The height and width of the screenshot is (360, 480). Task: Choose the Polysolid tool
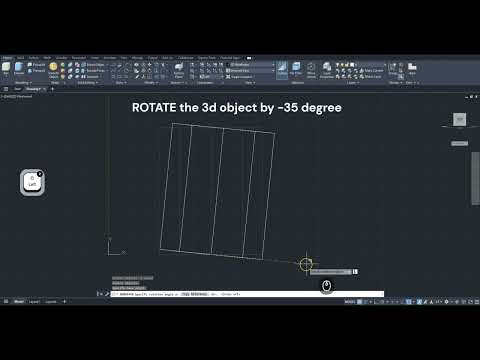point(36,64)
